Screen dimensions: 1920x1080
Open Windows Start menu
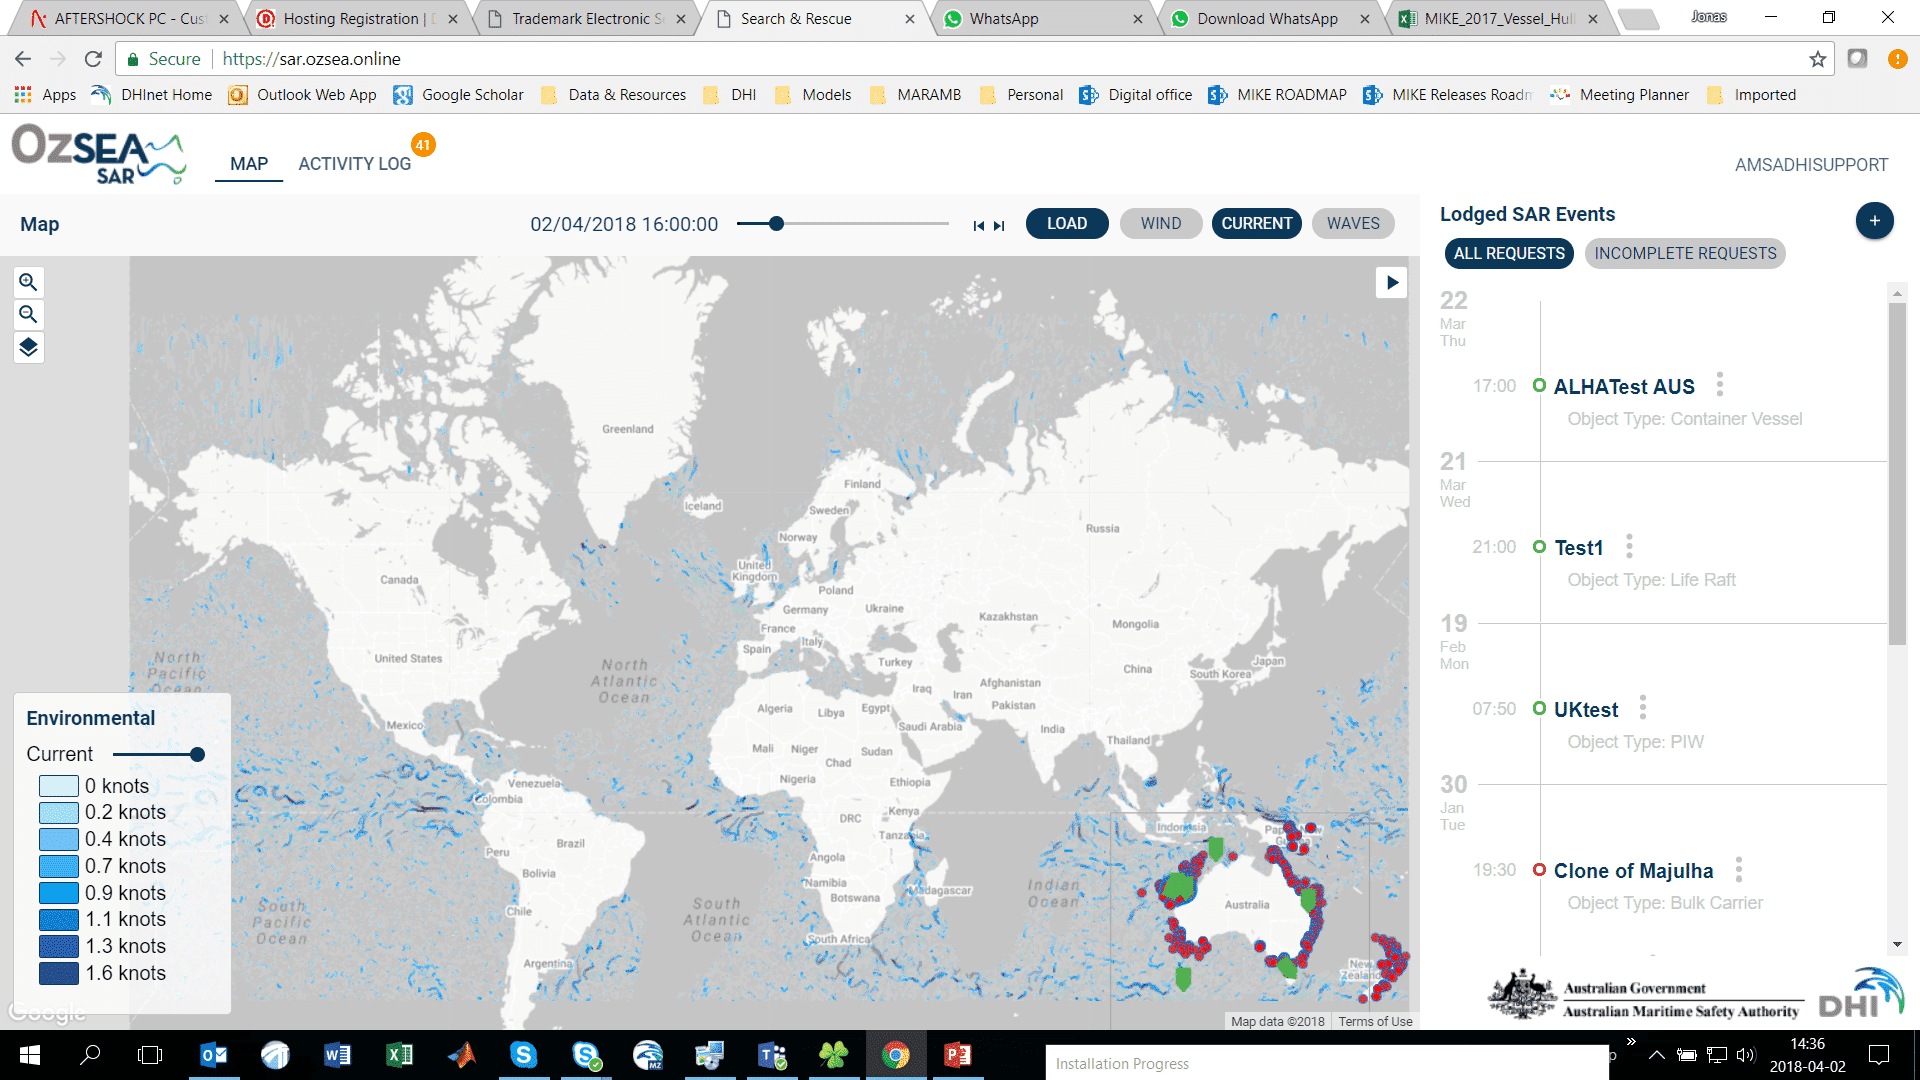coord(29,1055)
